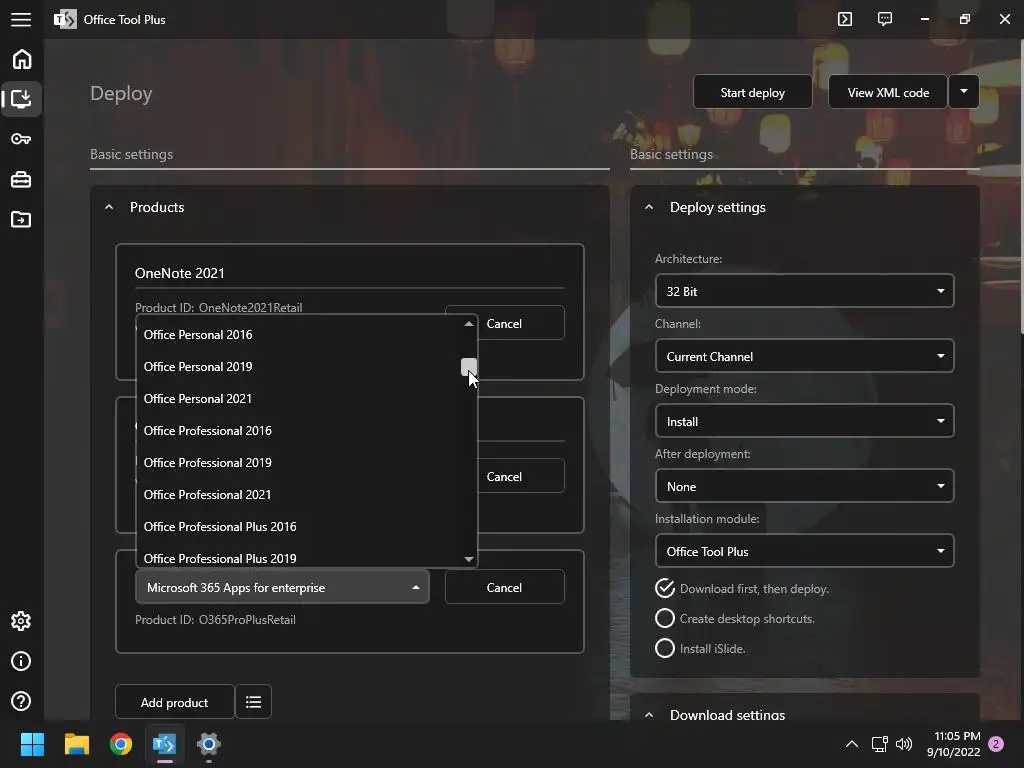Open the Installation module dropdown

[805, 551]
